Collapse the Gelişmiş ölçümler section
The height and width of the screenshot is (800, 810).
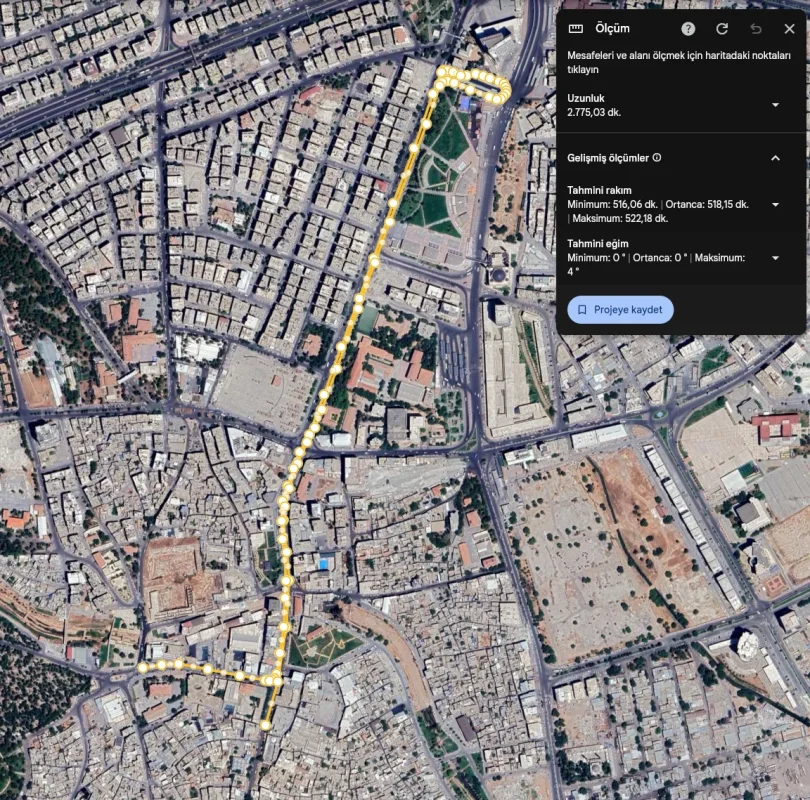click(x=775, y=158)
